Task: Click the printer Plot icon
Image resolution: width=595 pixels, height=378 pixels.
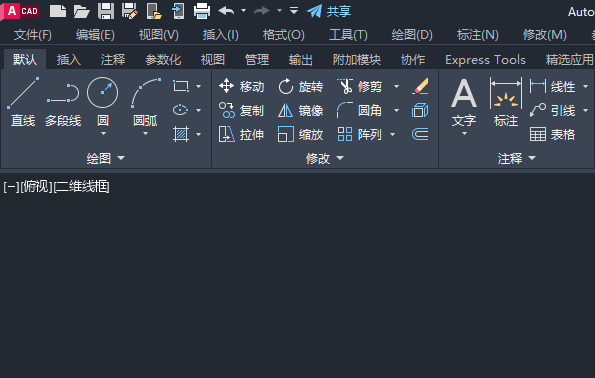Action: 202,11
